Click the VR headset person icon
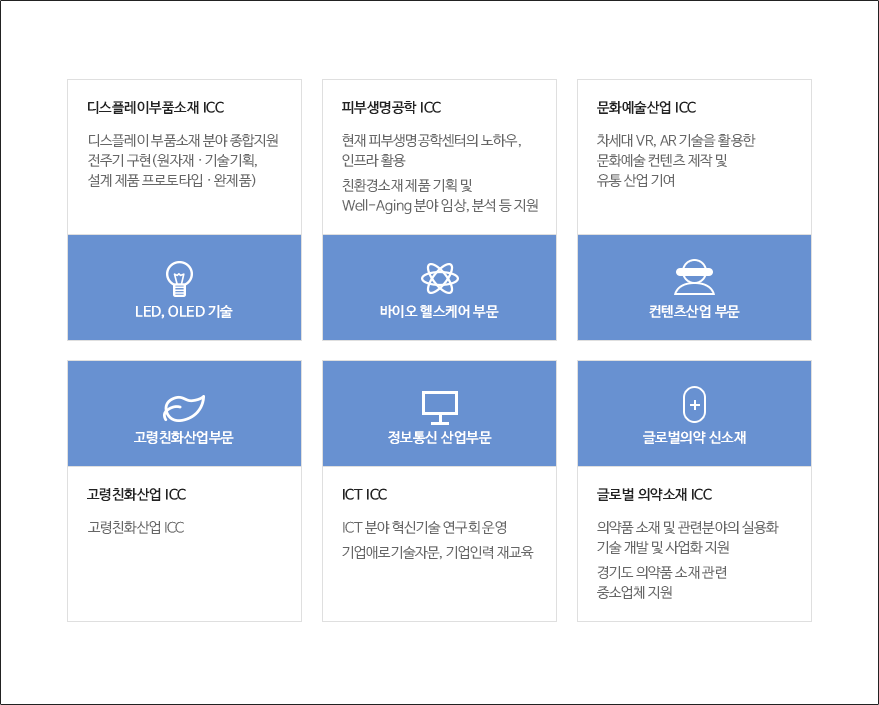The width and height of the screenshot is (879, 705). coord(694,277)
